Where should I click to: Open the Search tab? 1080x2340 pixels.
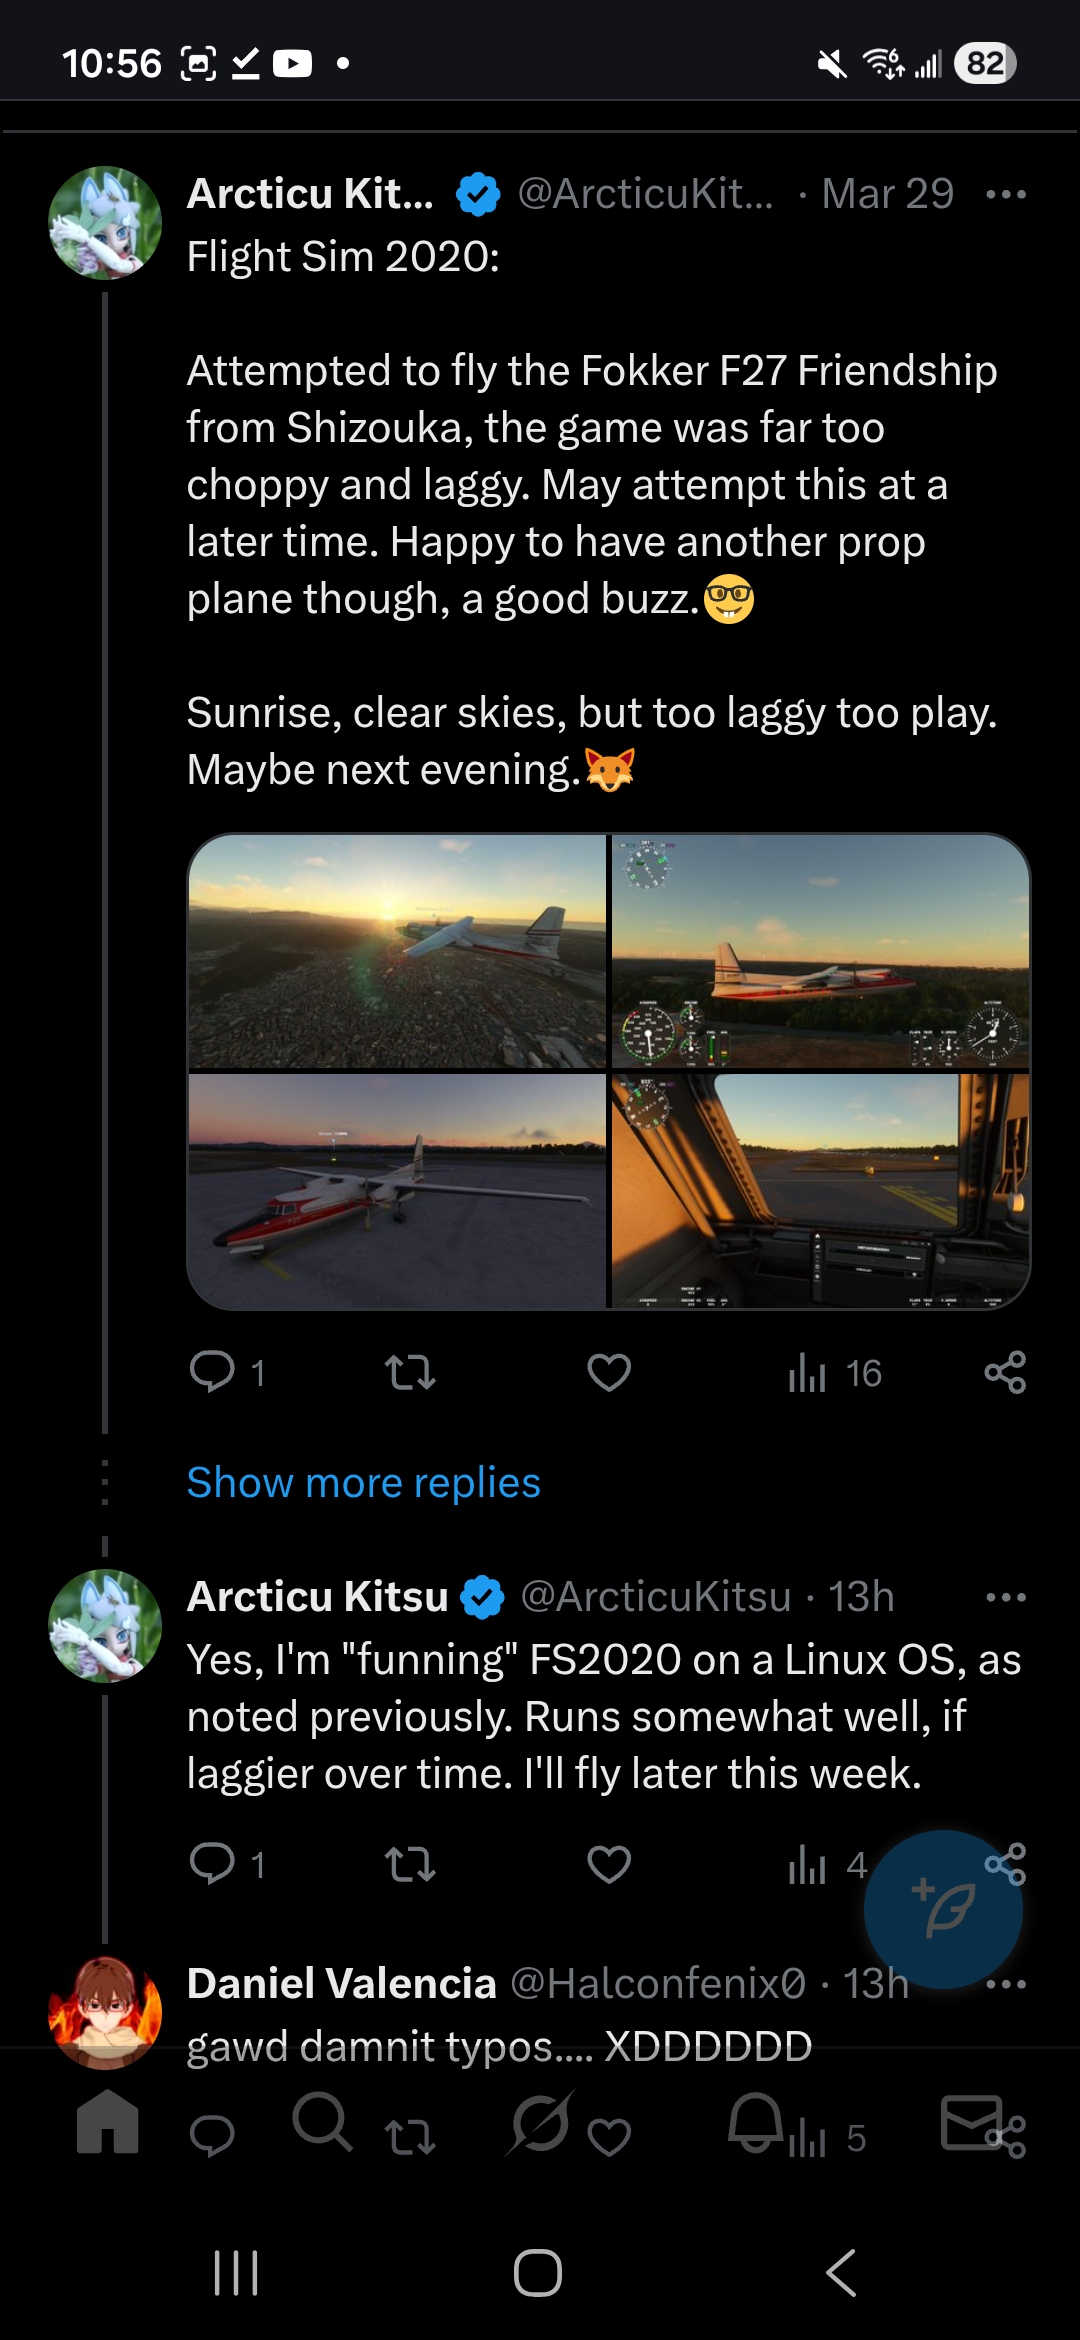coord(322,2120)
